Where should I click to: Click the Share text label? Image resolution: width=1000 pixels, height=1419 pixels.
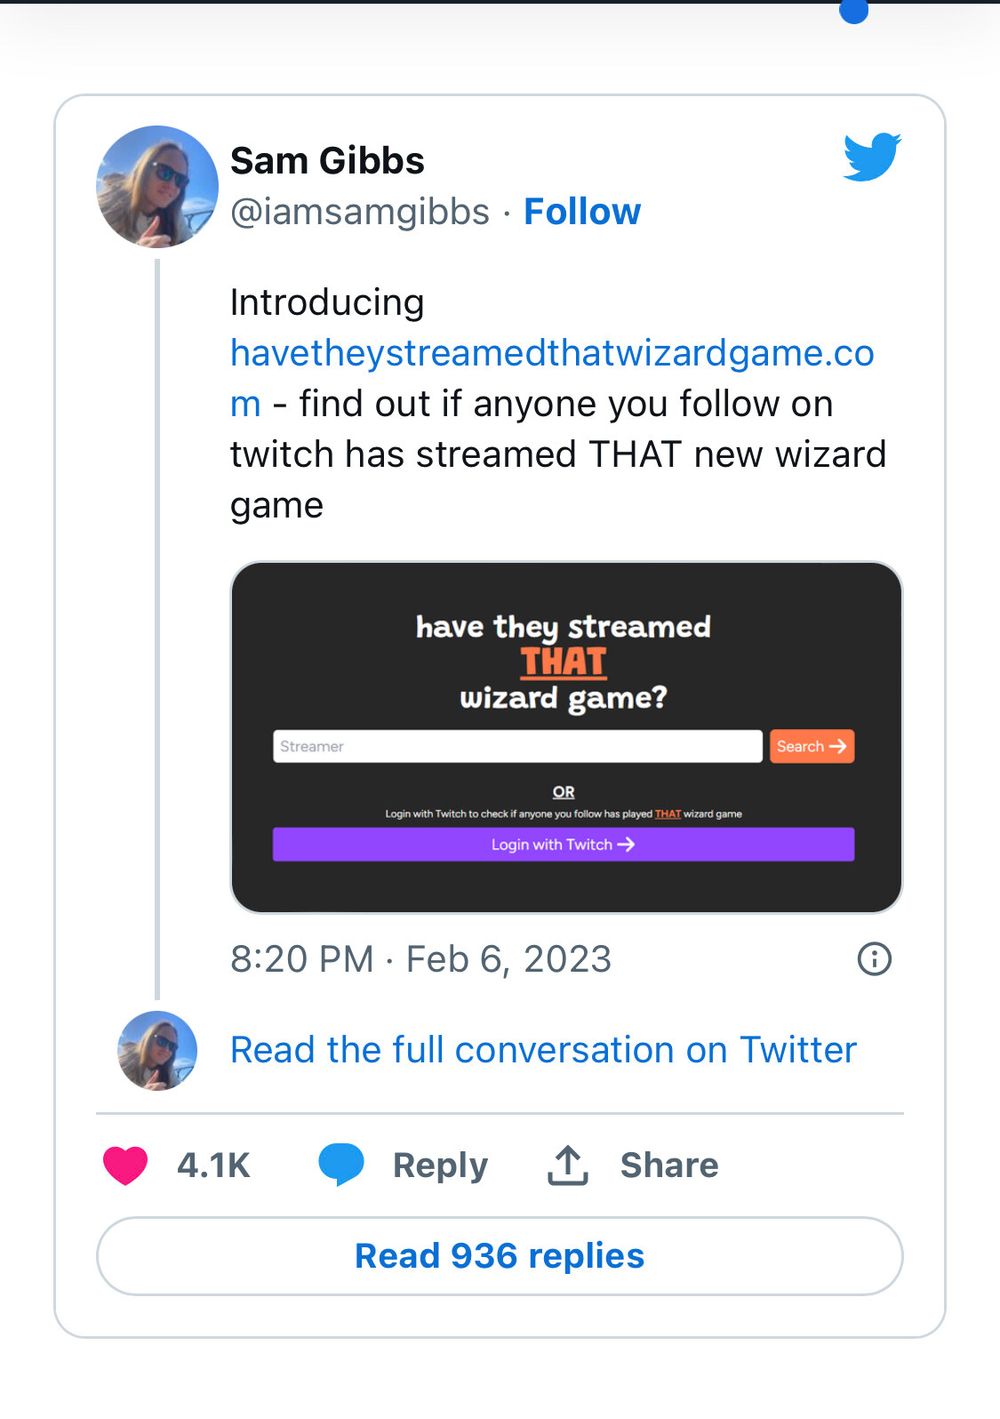click(x=669, y=1165)
